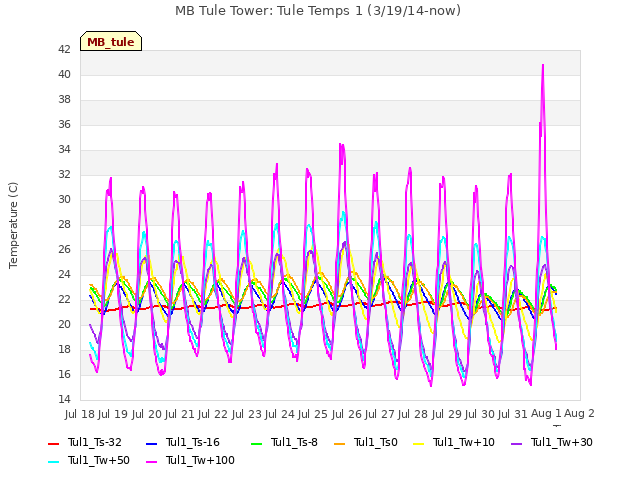Click the green Tul1_Ts-8 legend swatch

pos(256,443)
